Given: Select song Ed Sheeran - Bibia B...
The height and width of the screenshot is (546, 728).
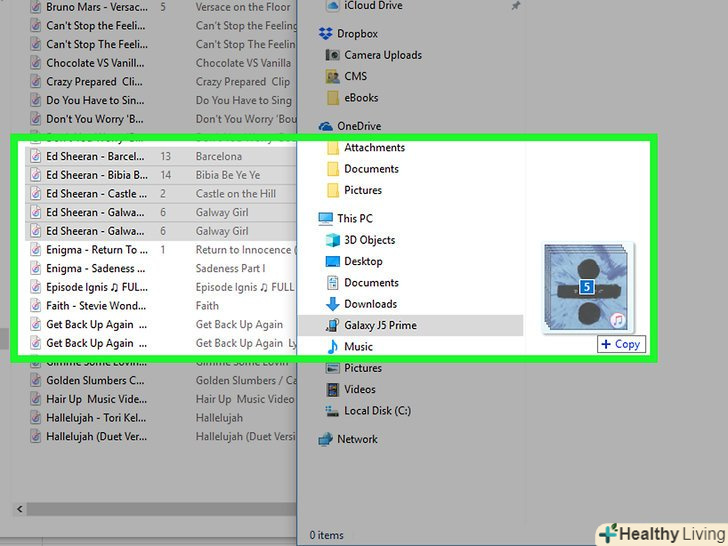Looking at the screenshot, I should 97,176.
